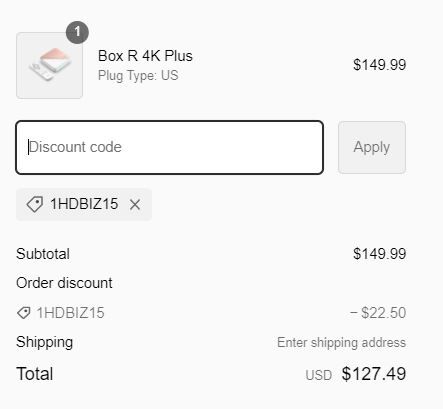Screen dimensions: 443x409
Task: Click the Subtotal label
Action: point(43,254)
